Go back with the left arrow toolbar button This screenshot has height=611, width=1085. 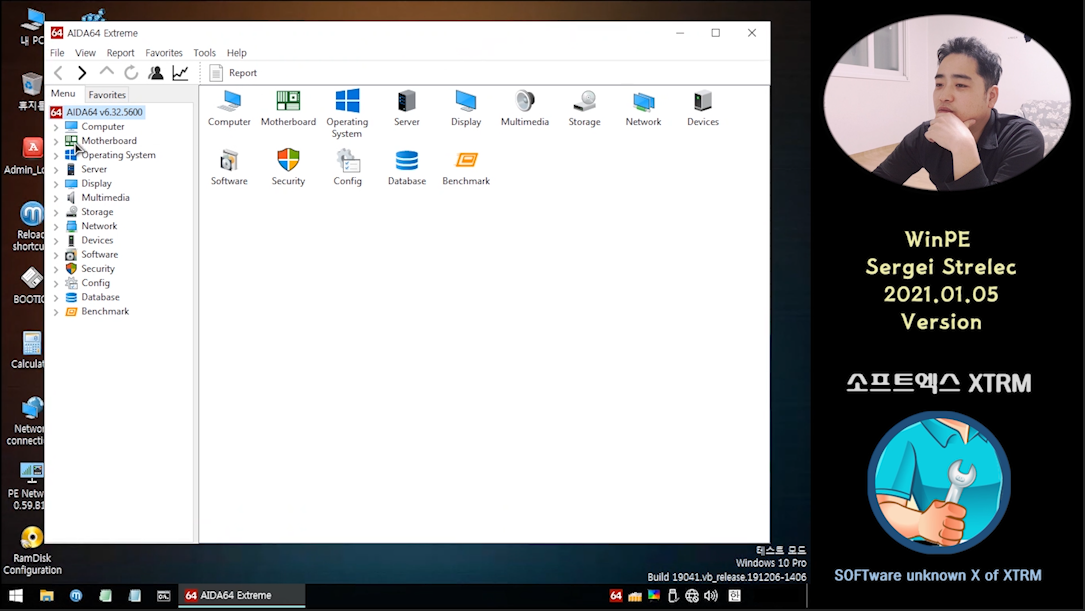59,73
